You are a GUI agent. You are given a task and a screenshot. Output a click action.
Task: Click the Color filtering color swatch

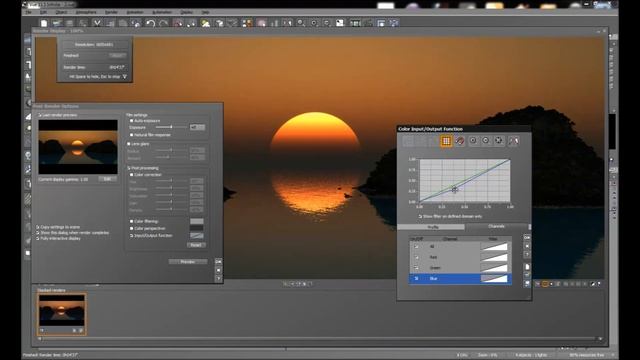coord(197,221)
